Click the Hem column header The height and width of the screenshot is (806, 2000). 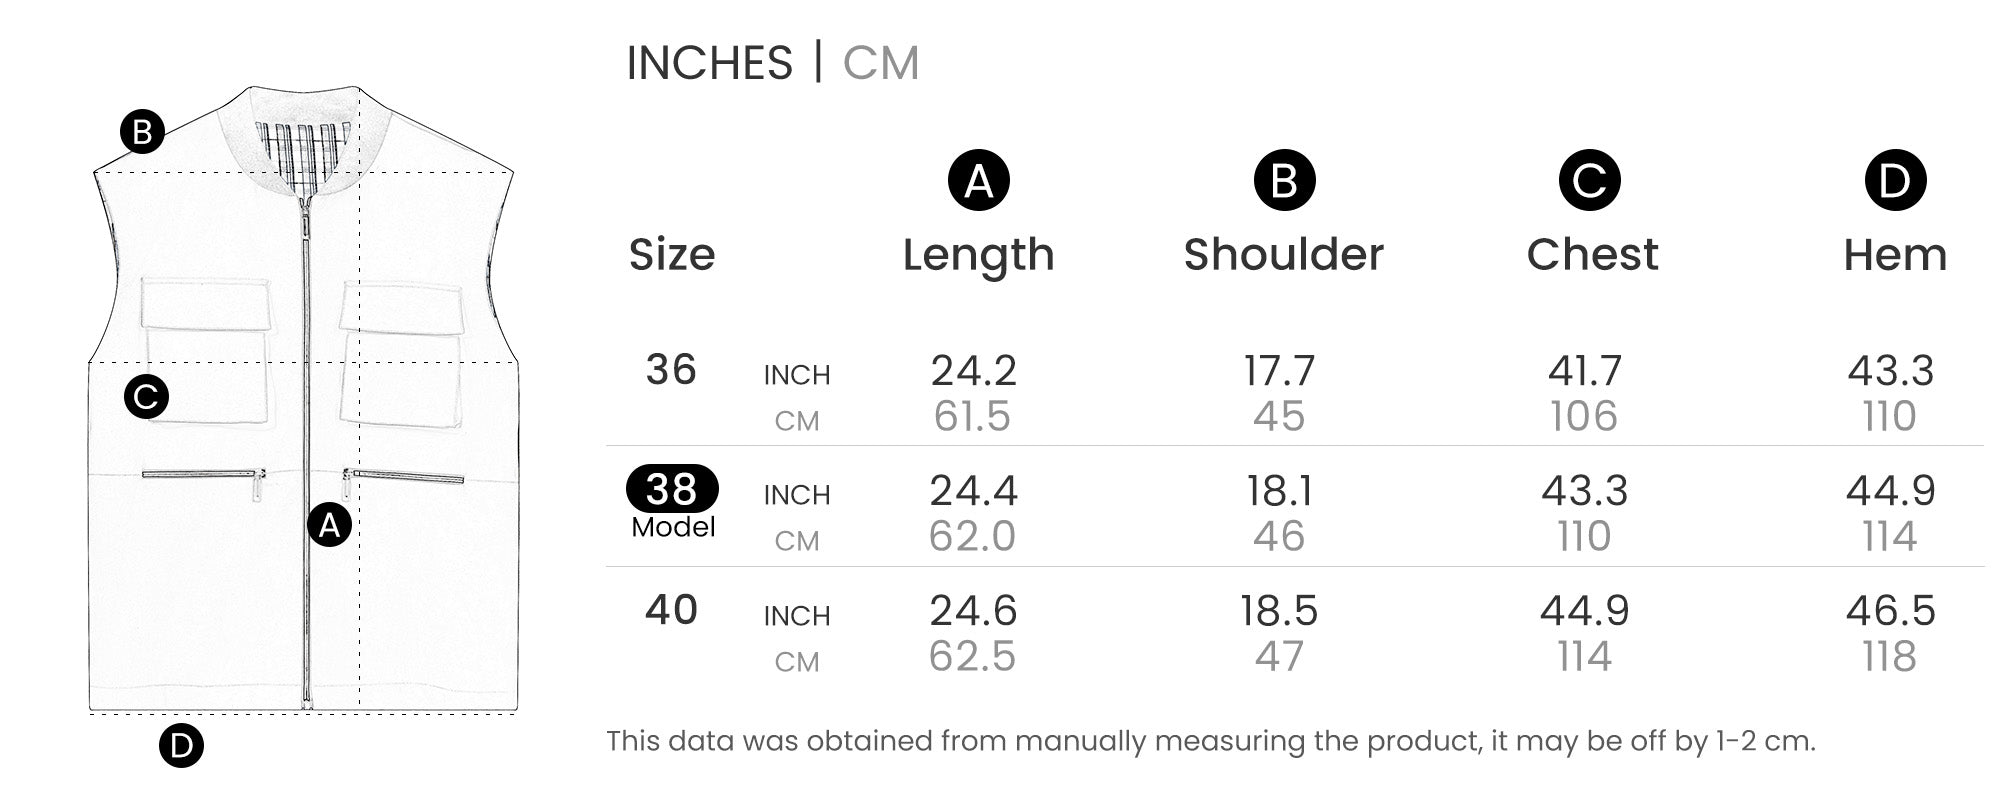point(1895,255)
